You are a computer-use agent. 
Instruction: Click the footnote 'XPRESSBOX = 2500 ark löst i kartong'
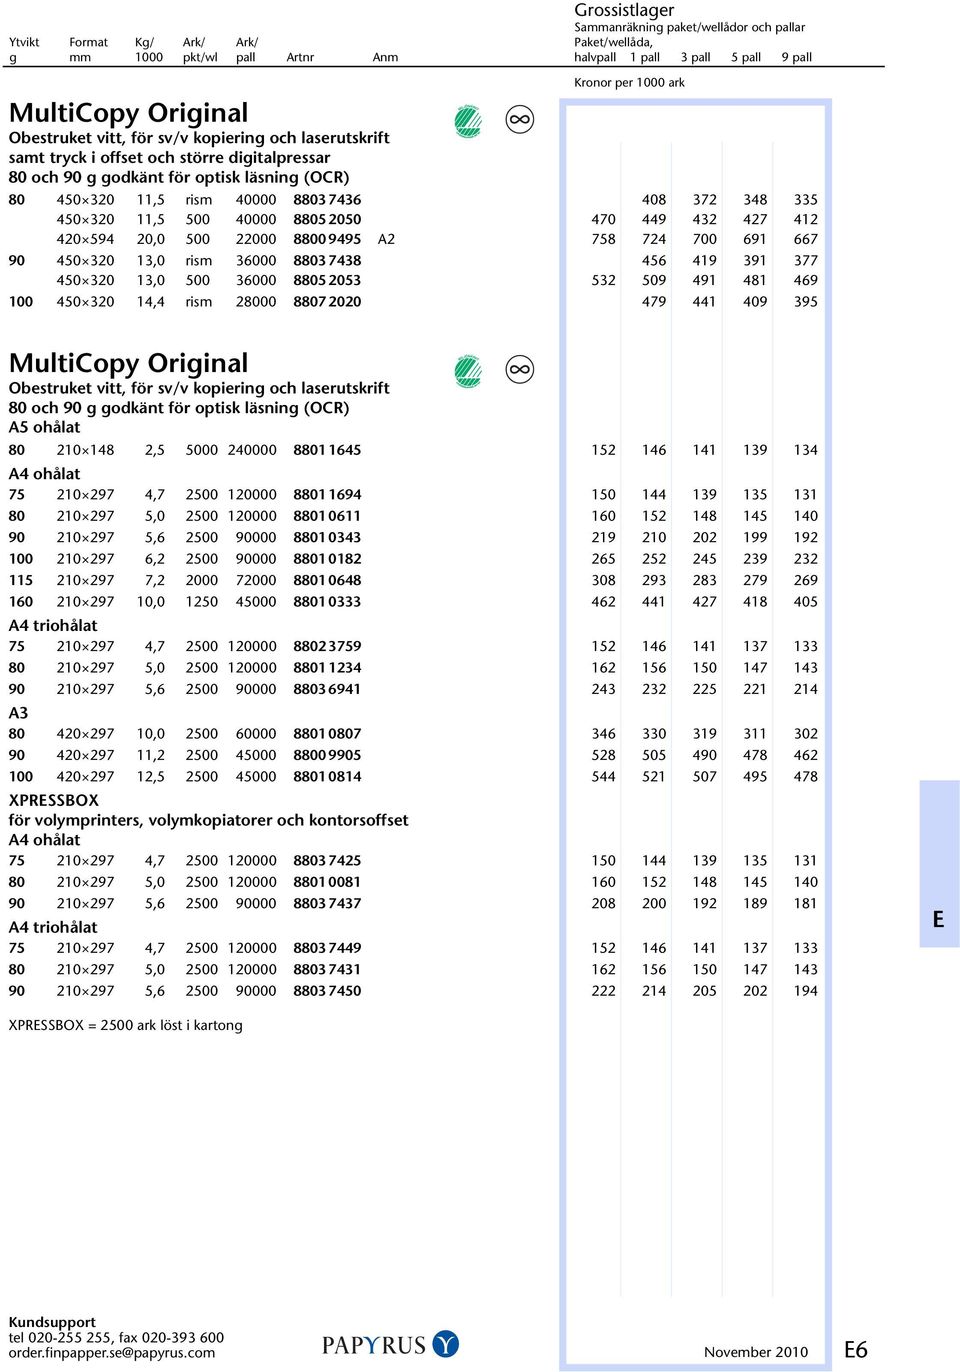(x=126, y=1026)
